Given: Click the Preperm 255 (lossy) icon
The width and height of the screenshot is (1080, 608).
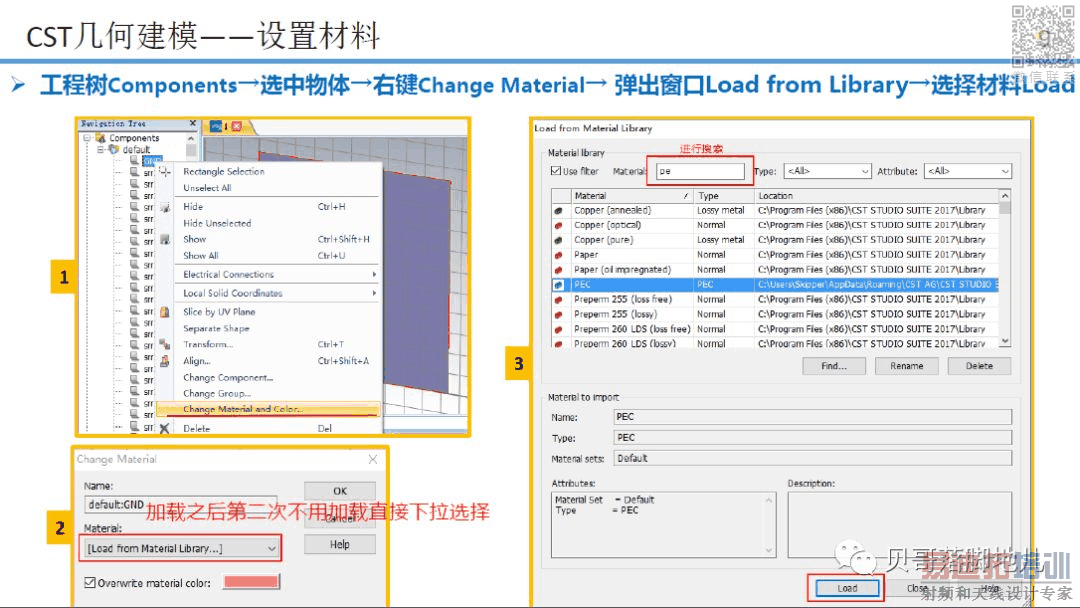Looking at the screenshot, I should point(558,314).
